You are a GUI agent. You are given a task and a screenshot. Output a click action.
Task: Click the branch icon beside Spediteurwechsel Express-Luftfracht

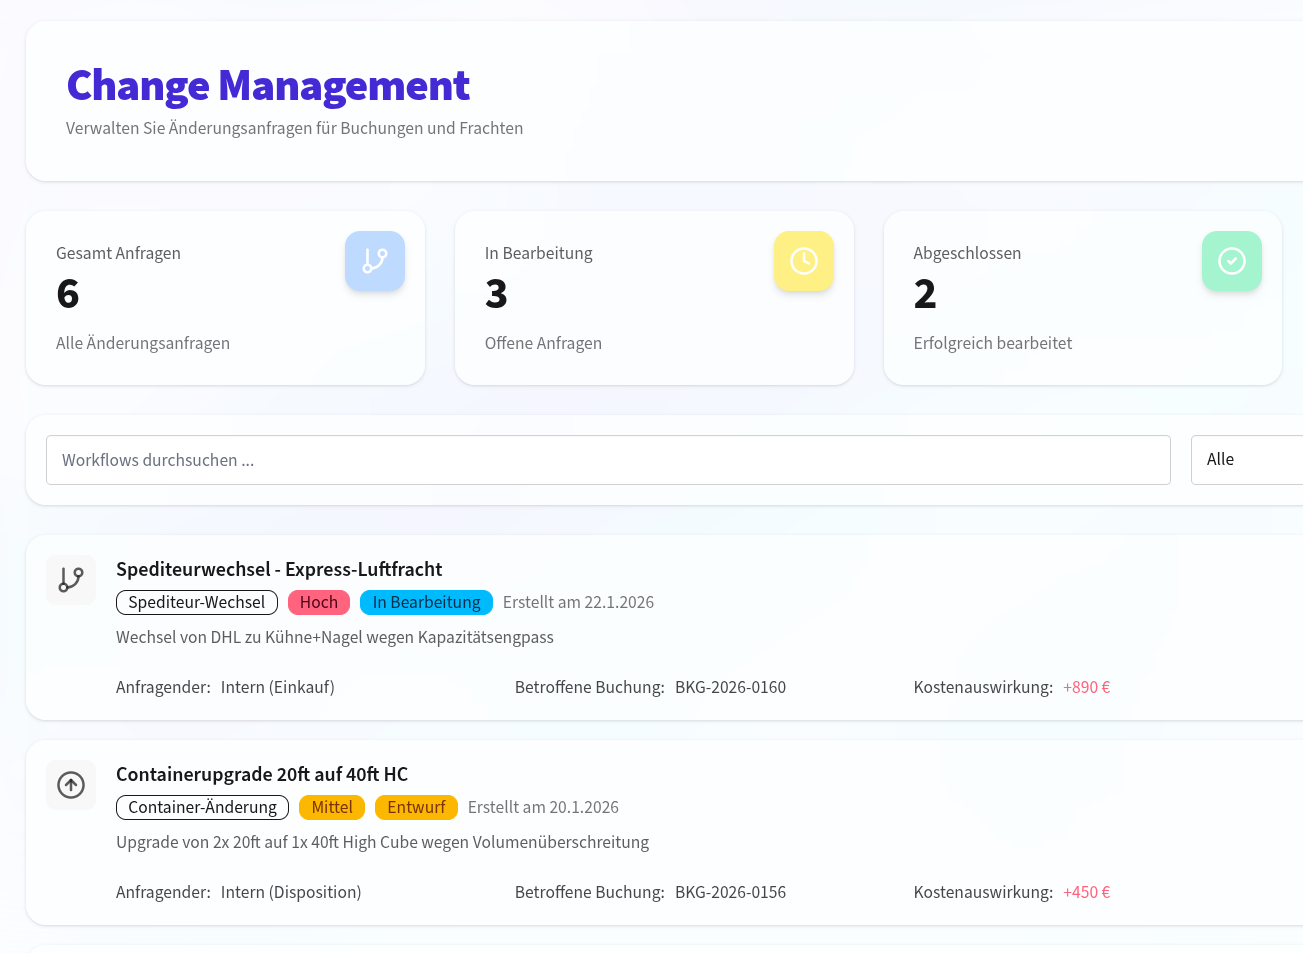click(x=71, y=580)
